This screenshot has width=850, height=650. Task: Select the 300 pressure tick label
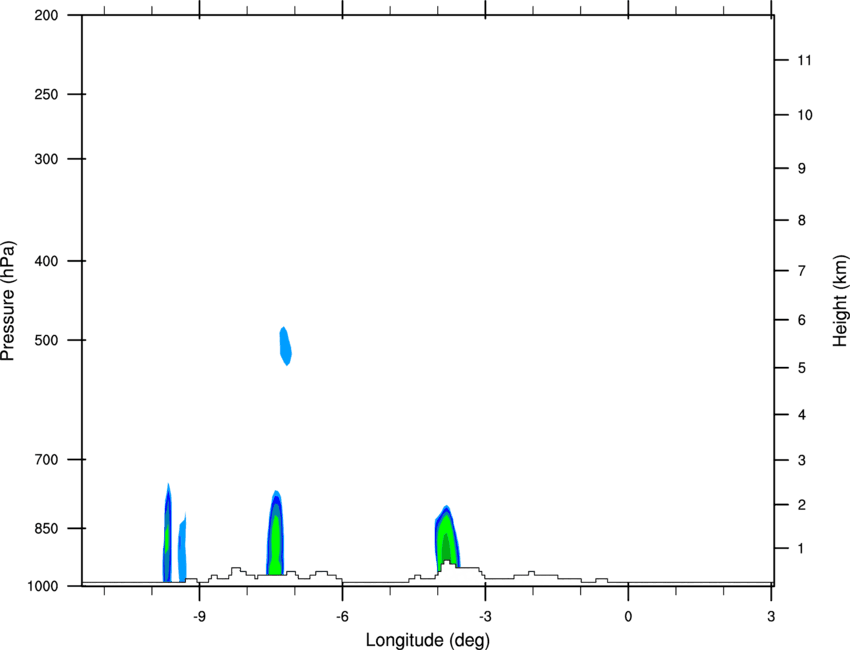(x=46, y=159)
